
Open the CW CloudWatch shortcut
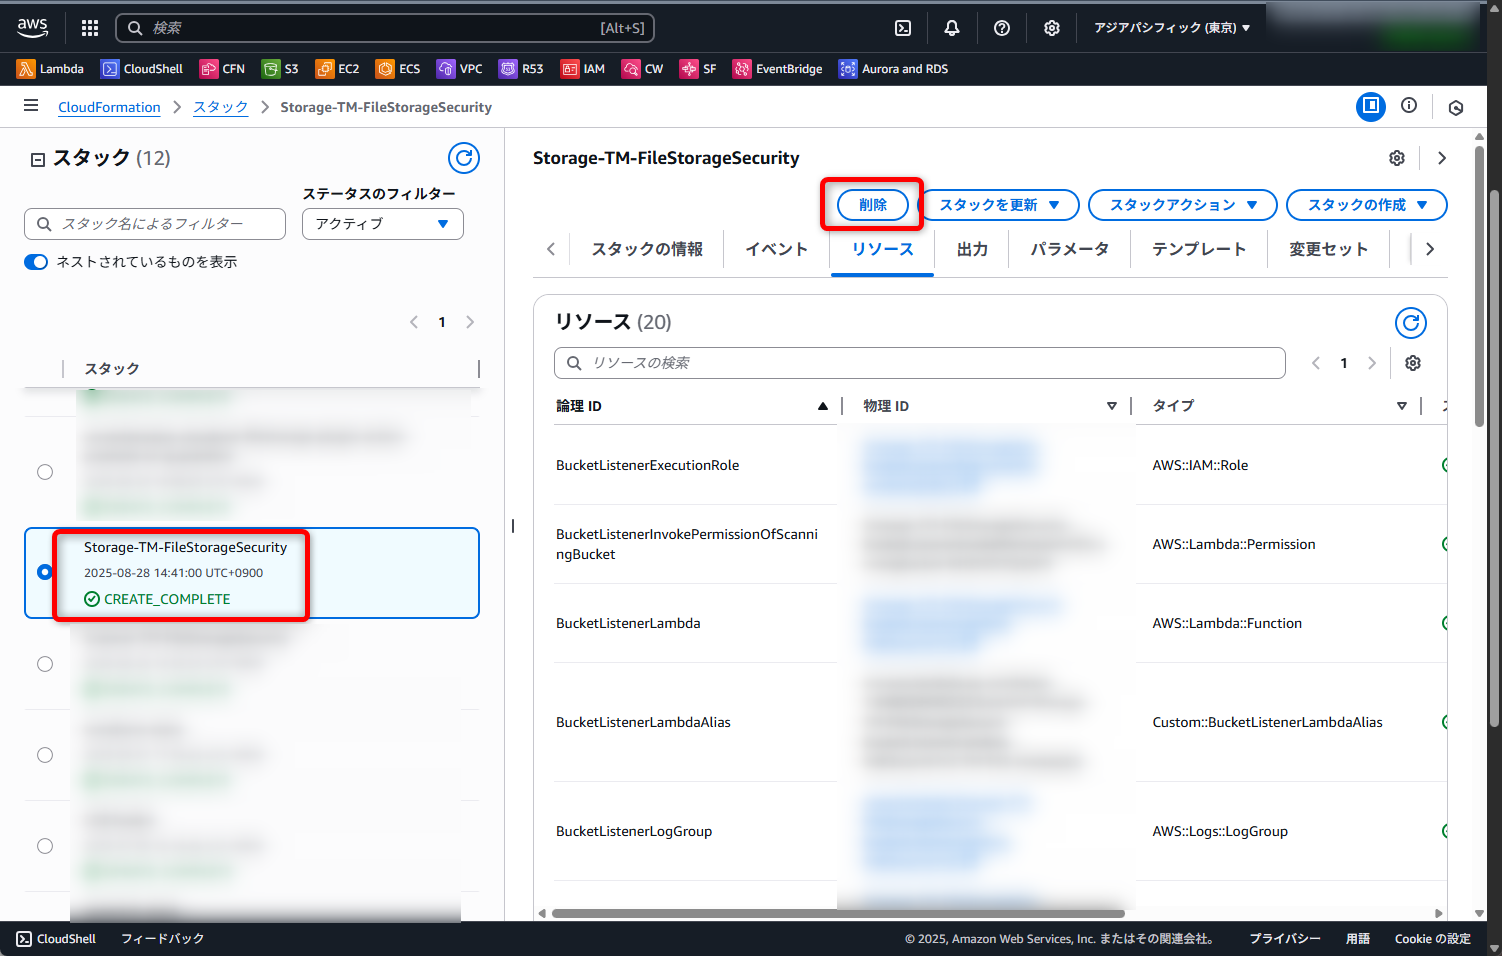[x=642, y=69]
